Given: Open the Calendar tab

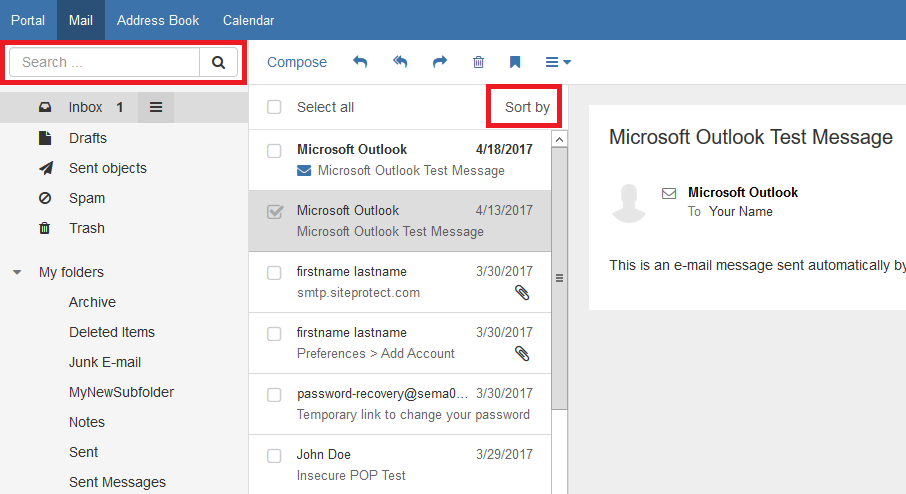Looking at the screenshot, I should (248, 20).
